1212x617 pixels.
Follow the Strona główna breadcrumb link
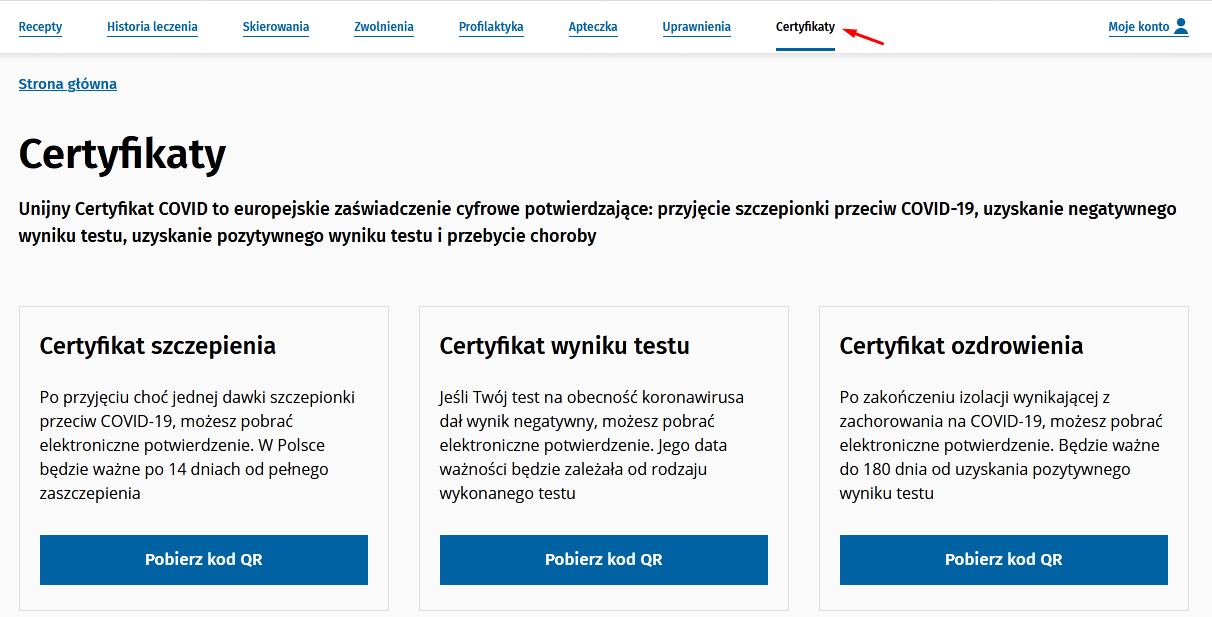[68, 84]
